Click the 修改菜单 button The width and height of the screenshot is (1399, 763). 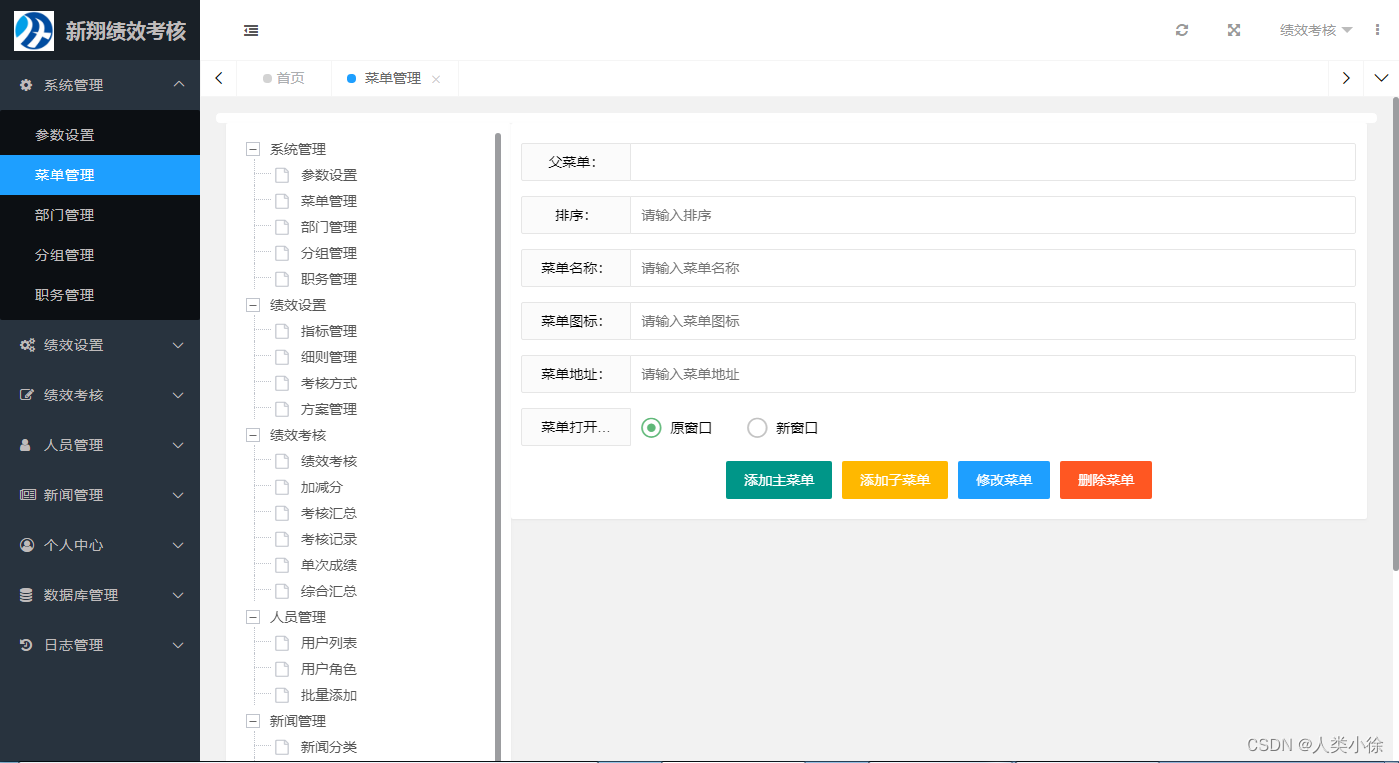coord(1004,480)
